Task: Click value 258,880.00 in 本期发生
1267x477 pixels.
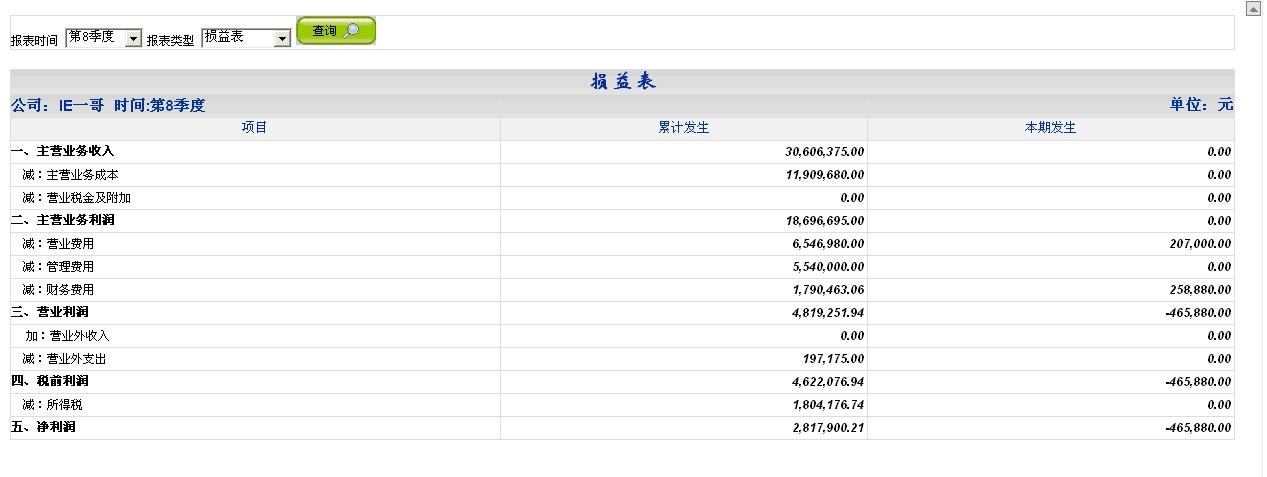Action: pos(1201,290)
